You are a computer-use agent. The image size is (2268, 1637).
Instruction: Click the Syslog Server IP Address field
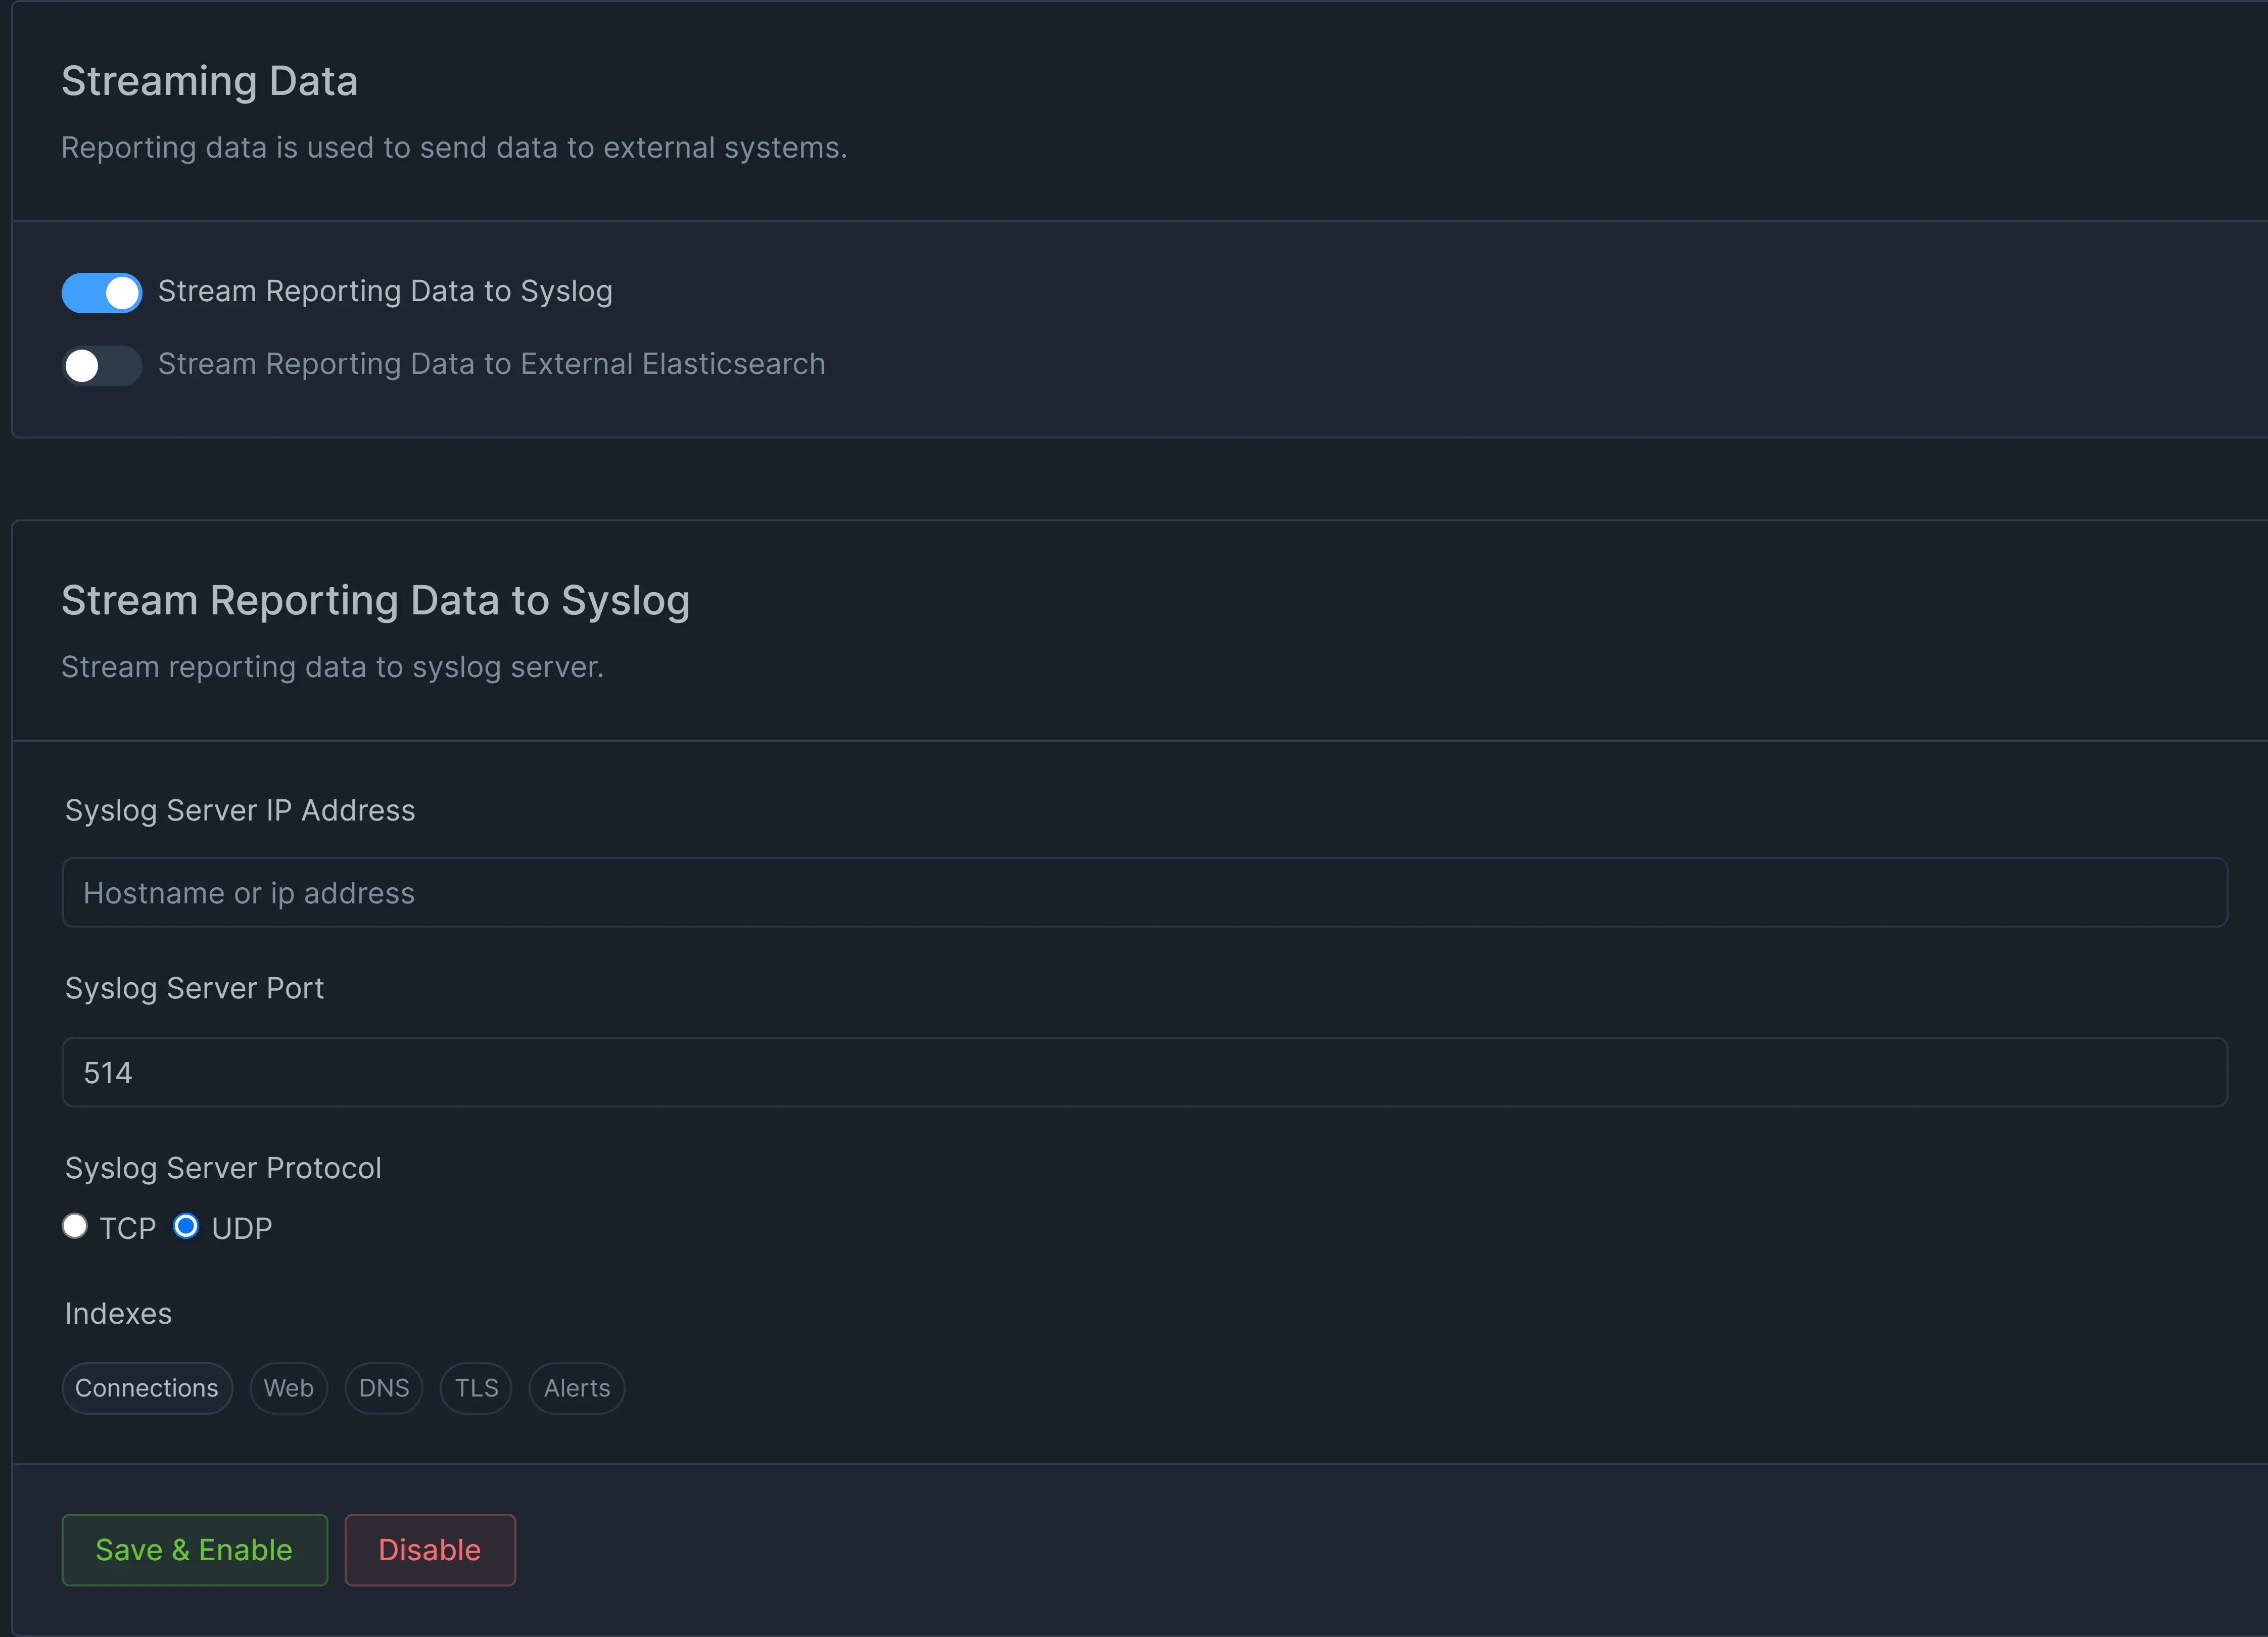tap(1144, 892)
